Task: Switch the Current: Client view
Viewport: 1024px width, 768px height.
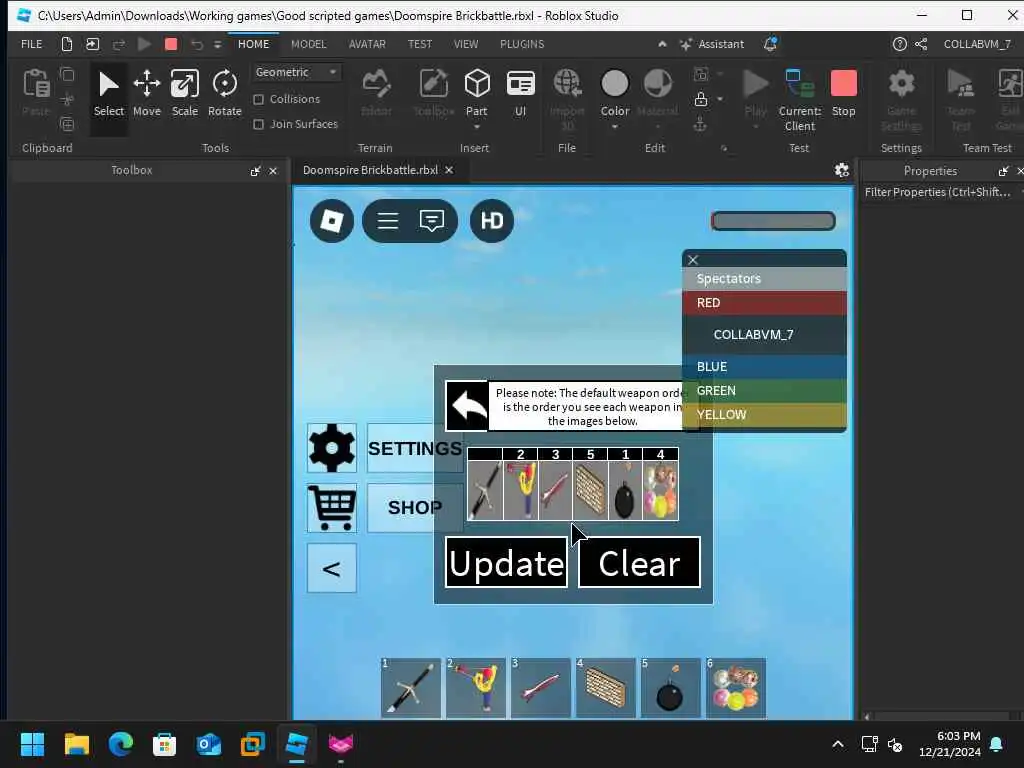Action: [x=799, y=100]
